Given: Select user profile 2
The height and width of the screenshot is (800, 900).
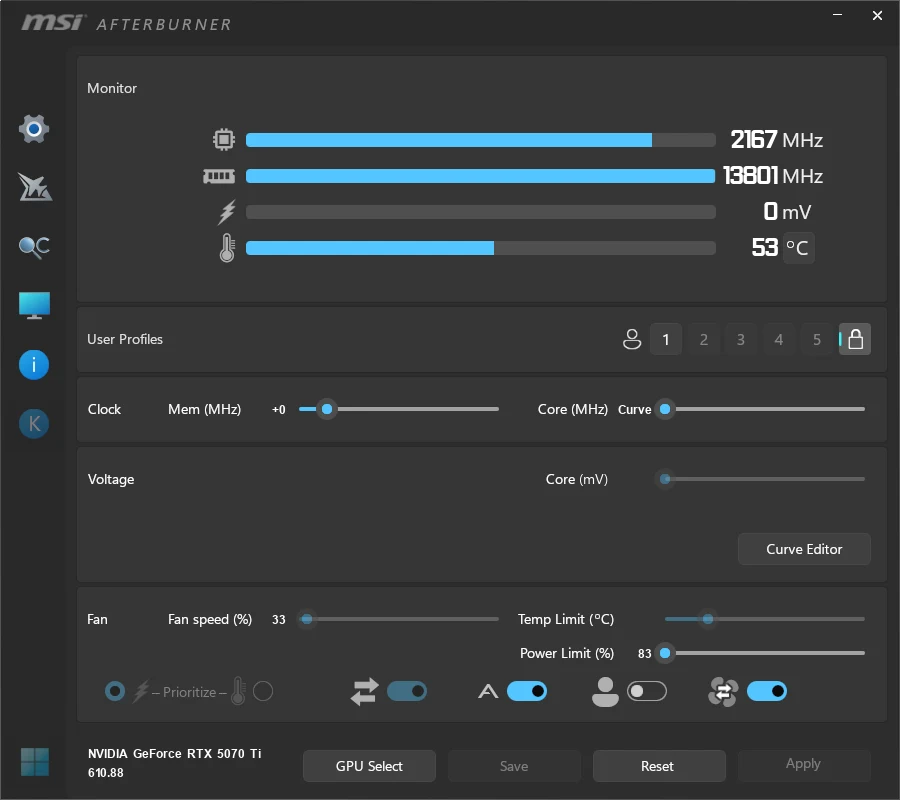Looking at the screenshot, I should coord(704,339).
